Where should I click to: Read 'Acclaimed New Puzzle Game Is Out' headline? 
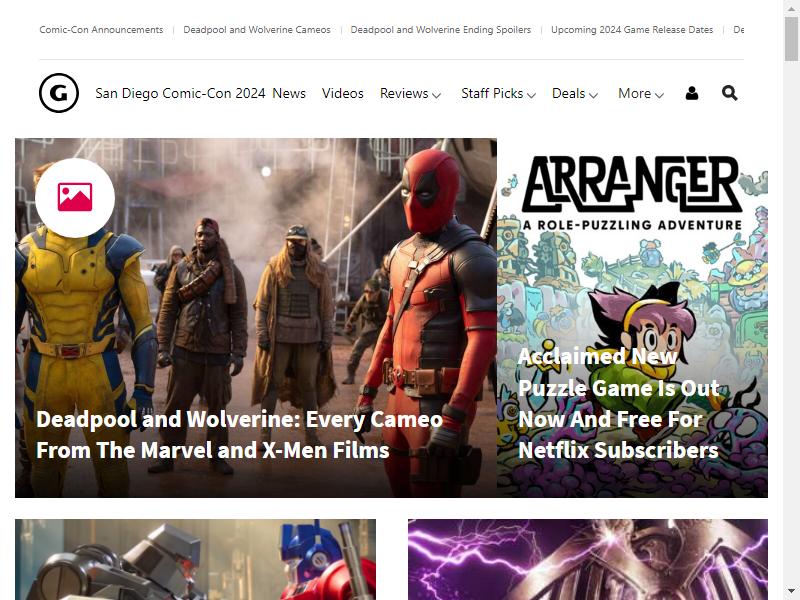click(618, 403)
